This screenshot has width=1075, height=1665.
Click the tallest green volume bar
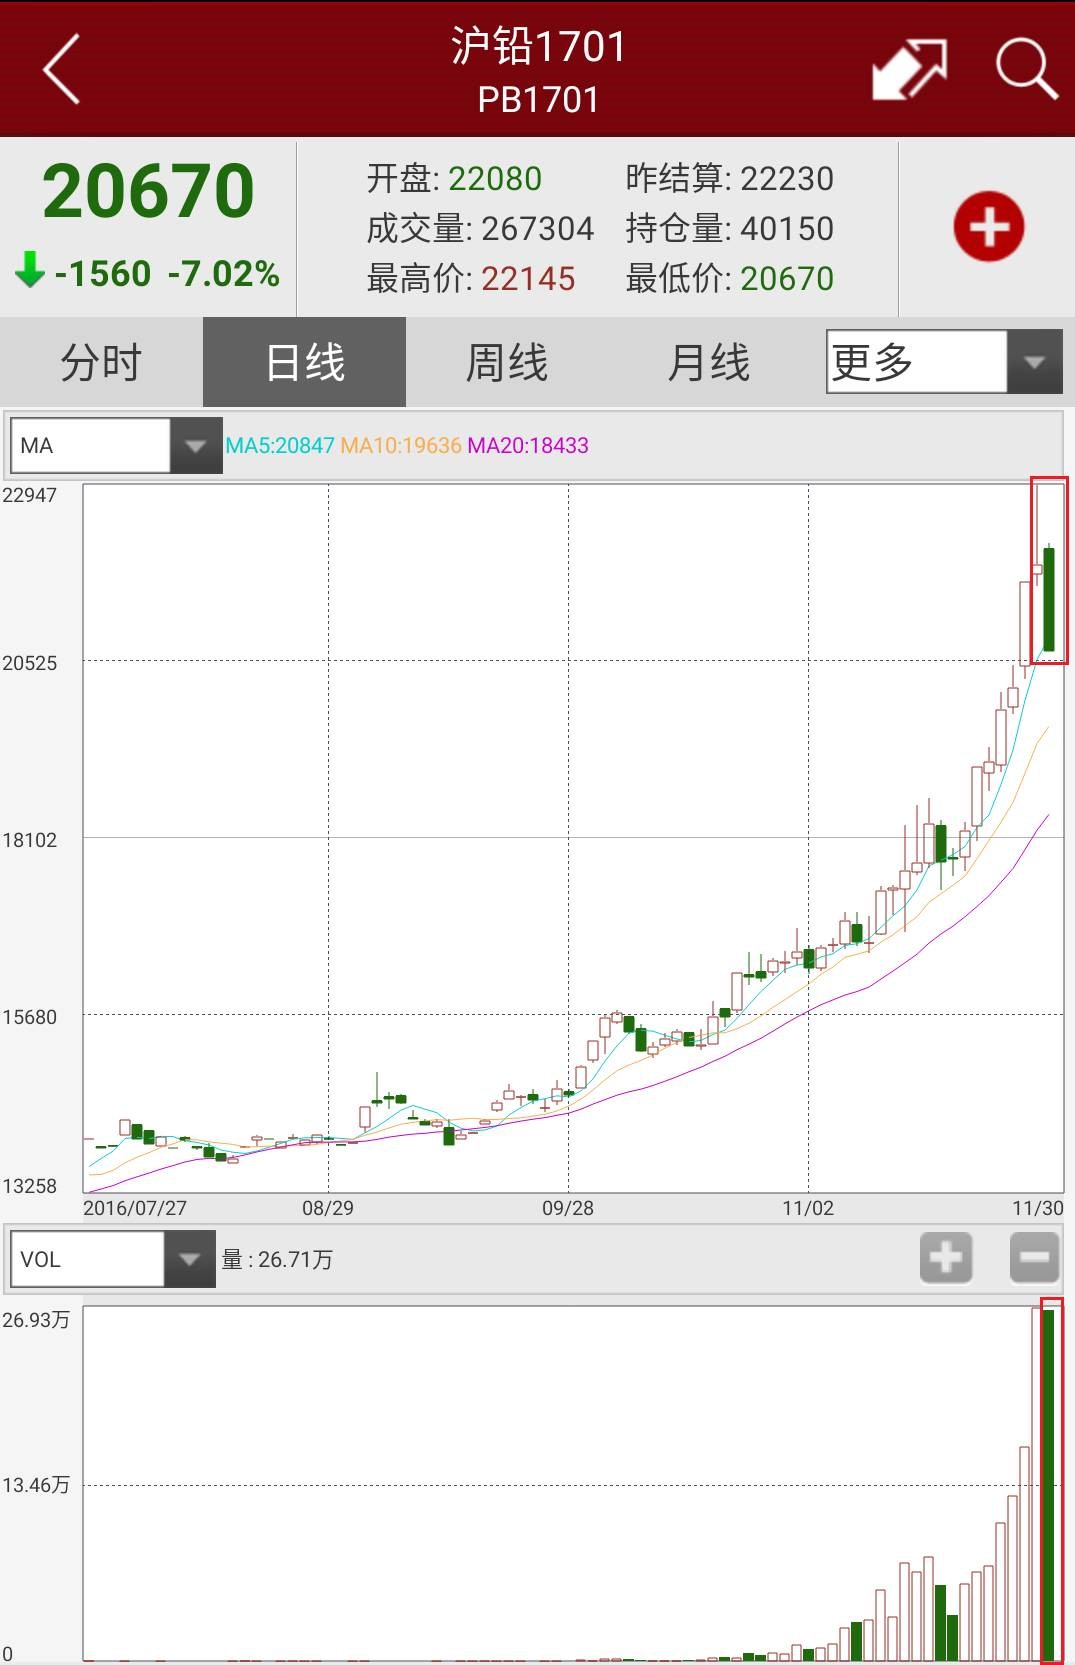click(1048, 1484)
